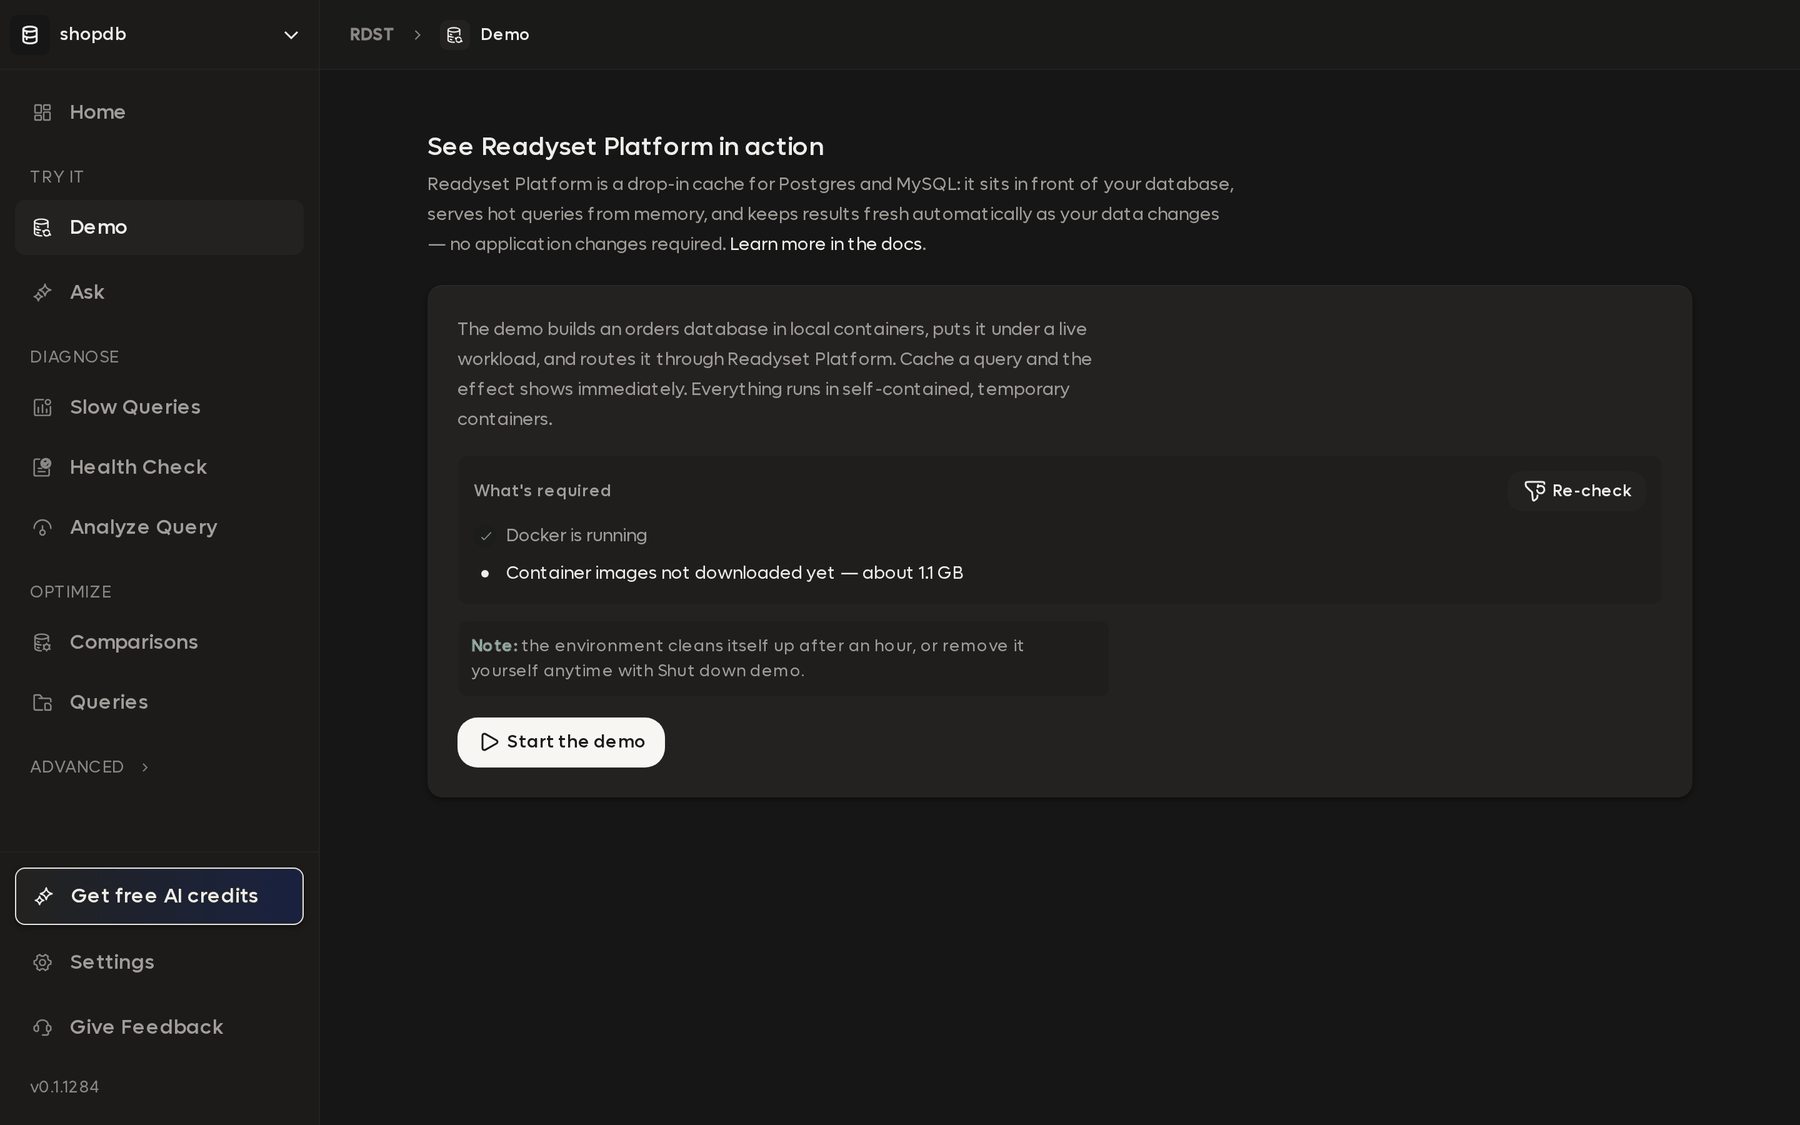The width and height of the screenshot is (1800, 1125).
Task: Click the breadcrumb chevron separator
Action: [x=417, y=35]
